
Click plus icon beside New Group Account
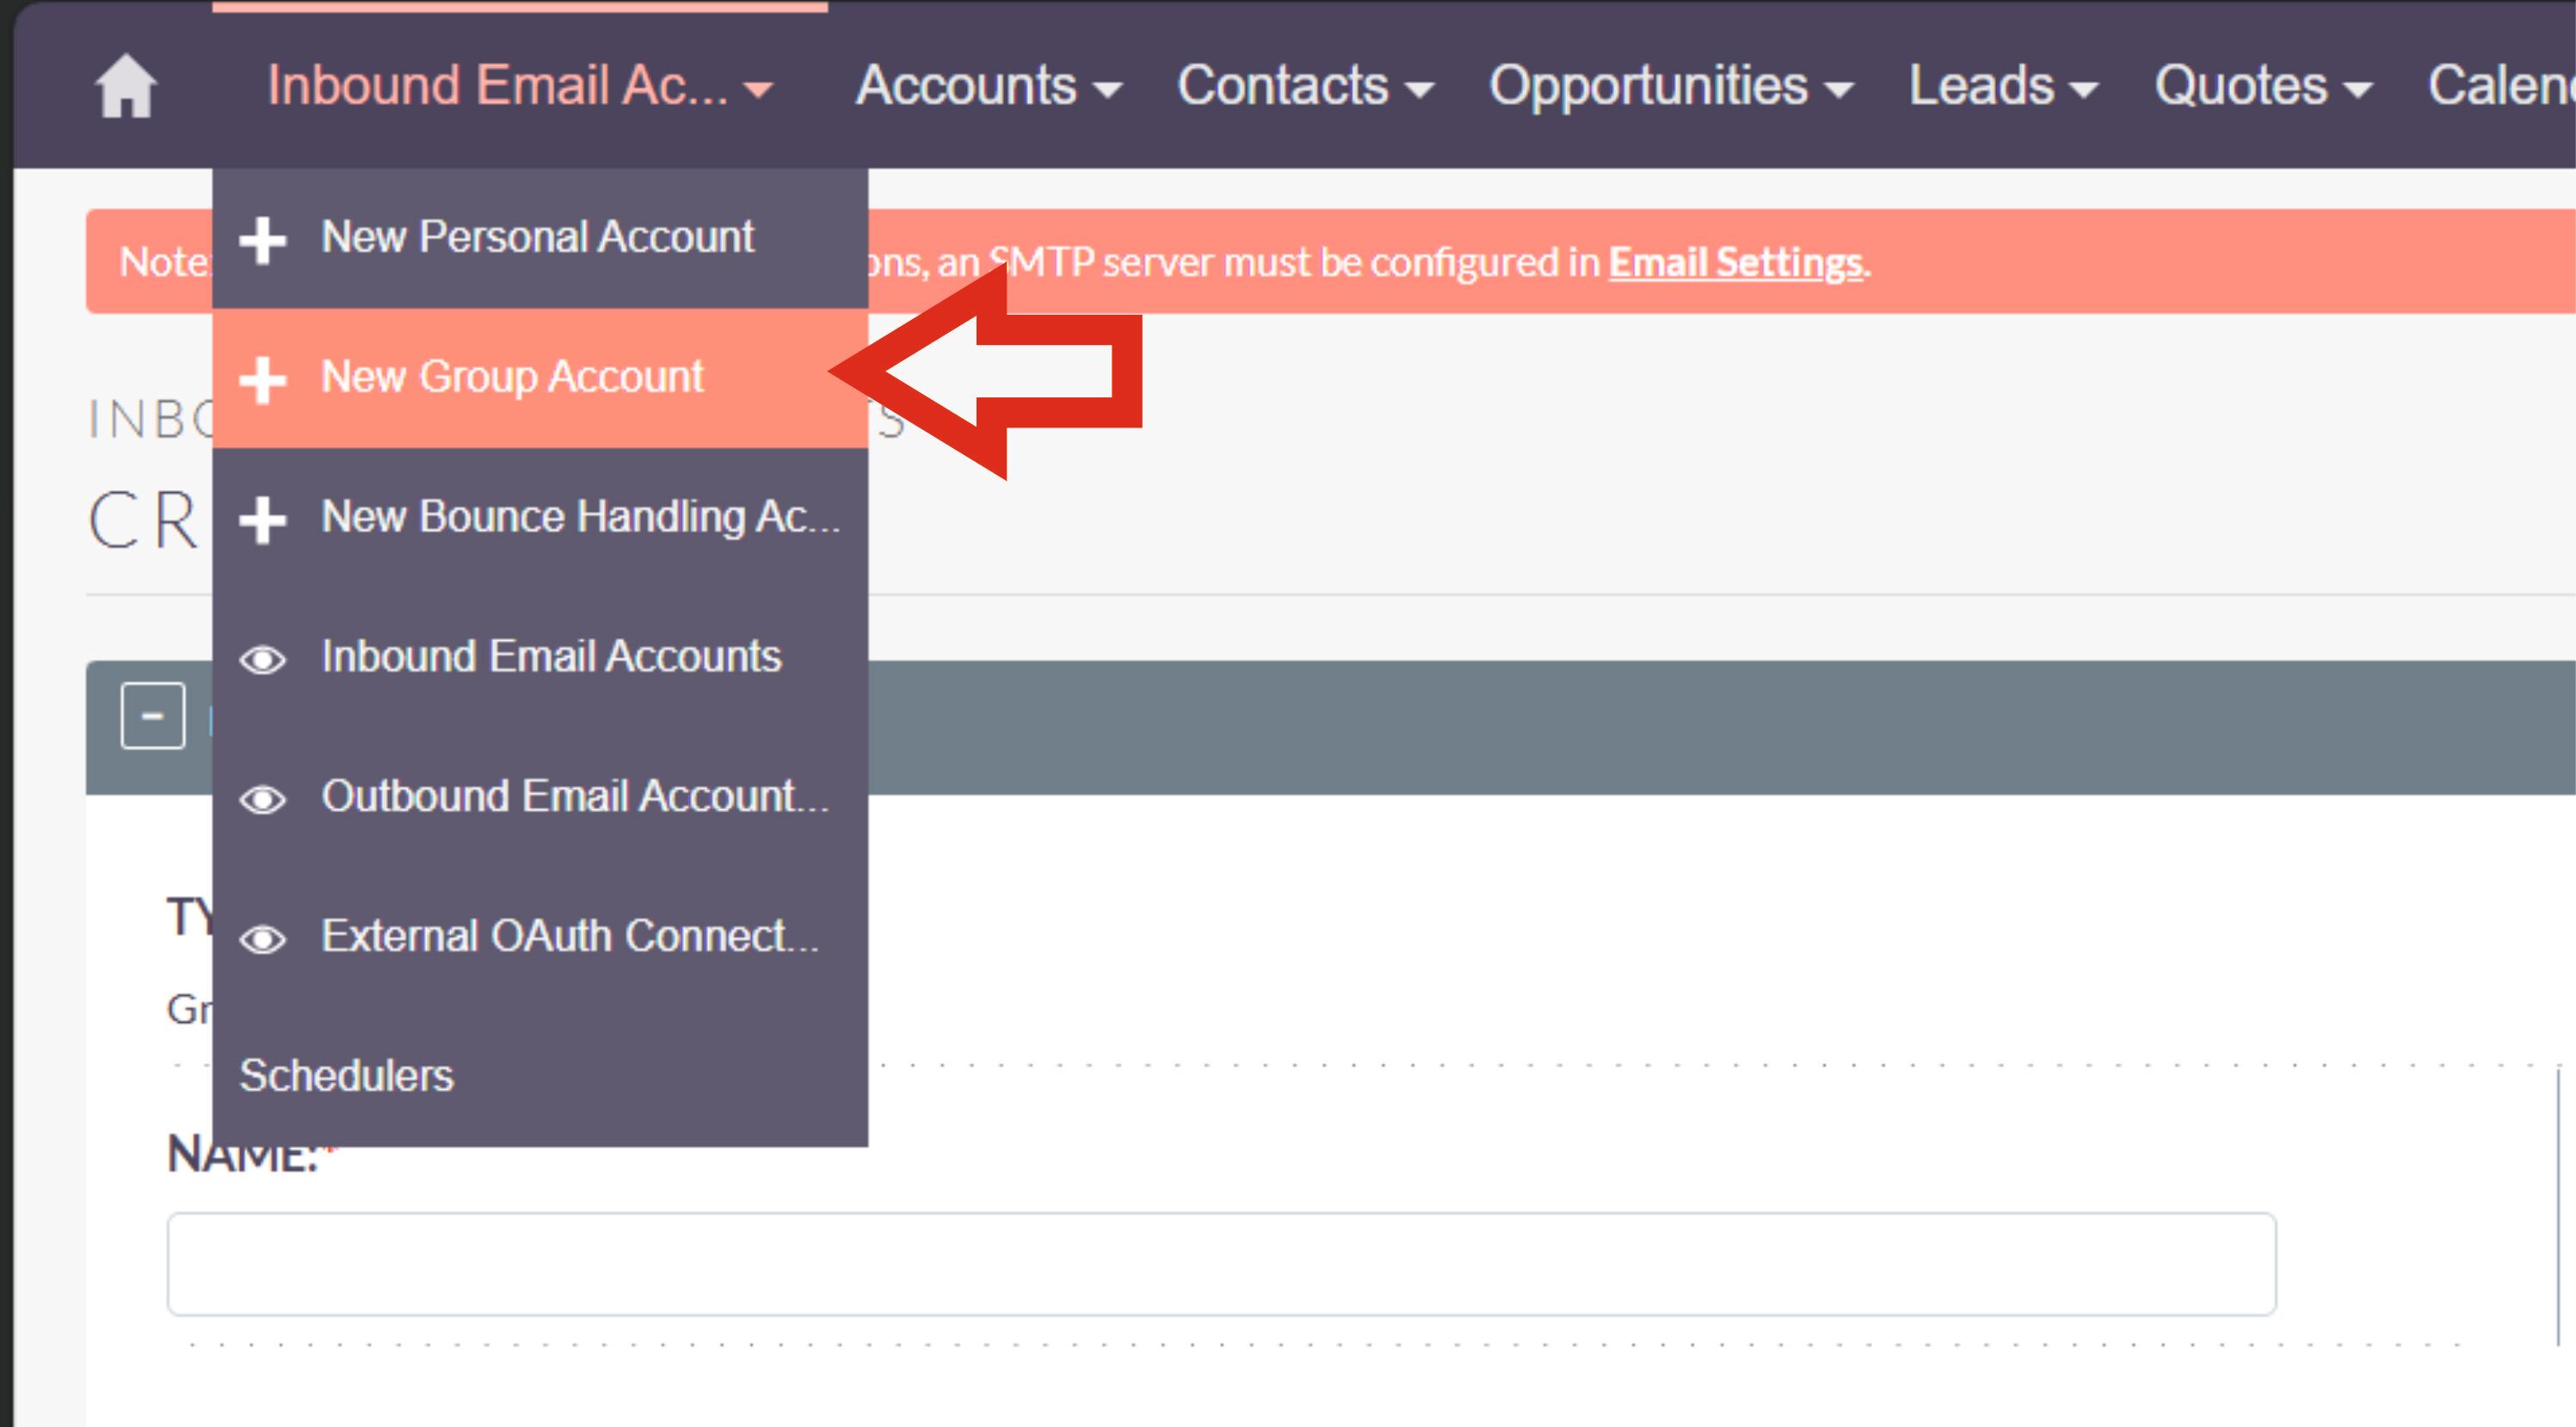click(x=263, y=380)
